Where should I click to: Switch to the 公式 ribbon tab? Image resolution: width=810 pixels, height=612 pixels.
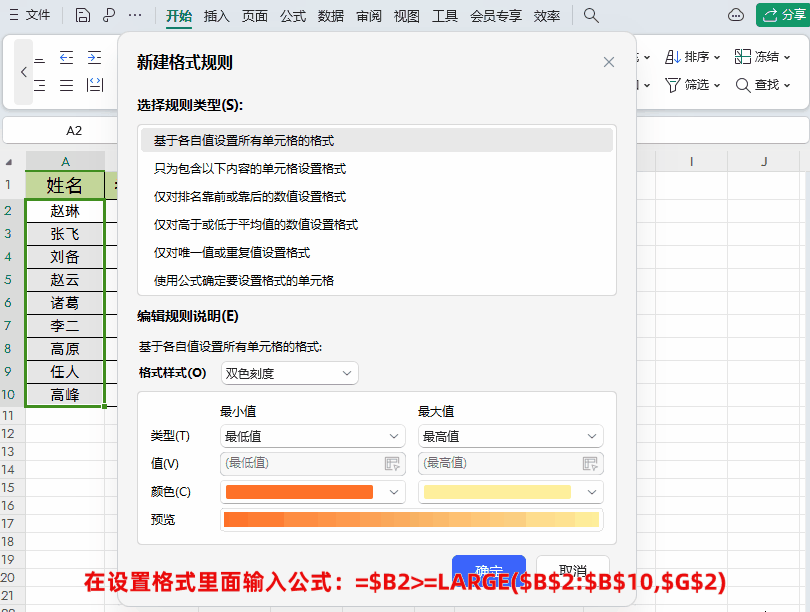[293, 16]
